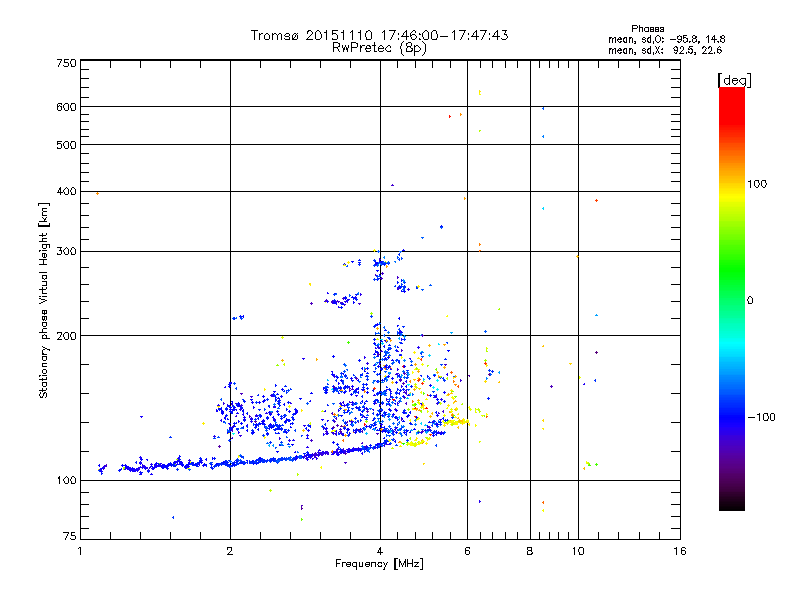The image size is (800, 600).
Task: Click the 400 km y-axis label
Action: (66, 191)
